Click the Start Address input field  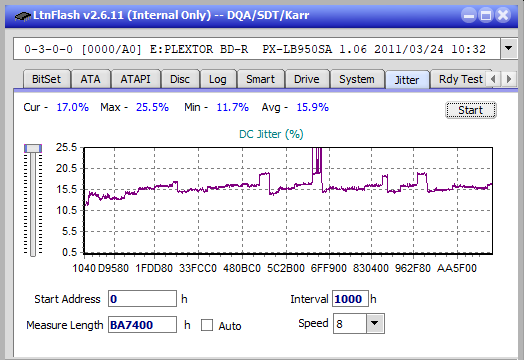[x=142, y=298]
